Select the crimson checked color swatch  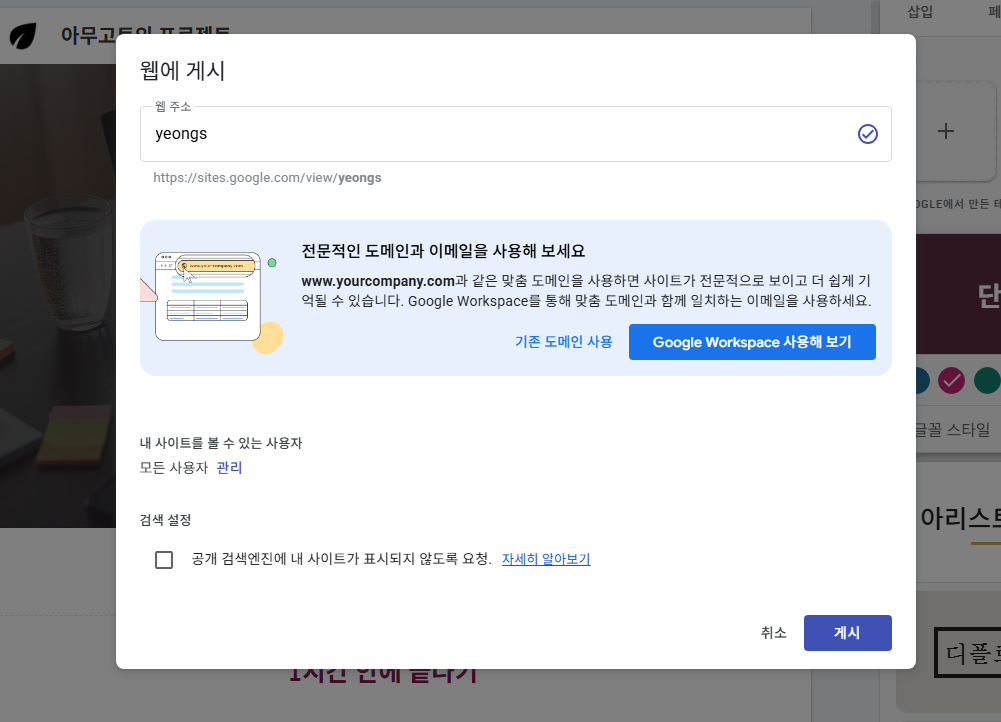pos(951,380)
